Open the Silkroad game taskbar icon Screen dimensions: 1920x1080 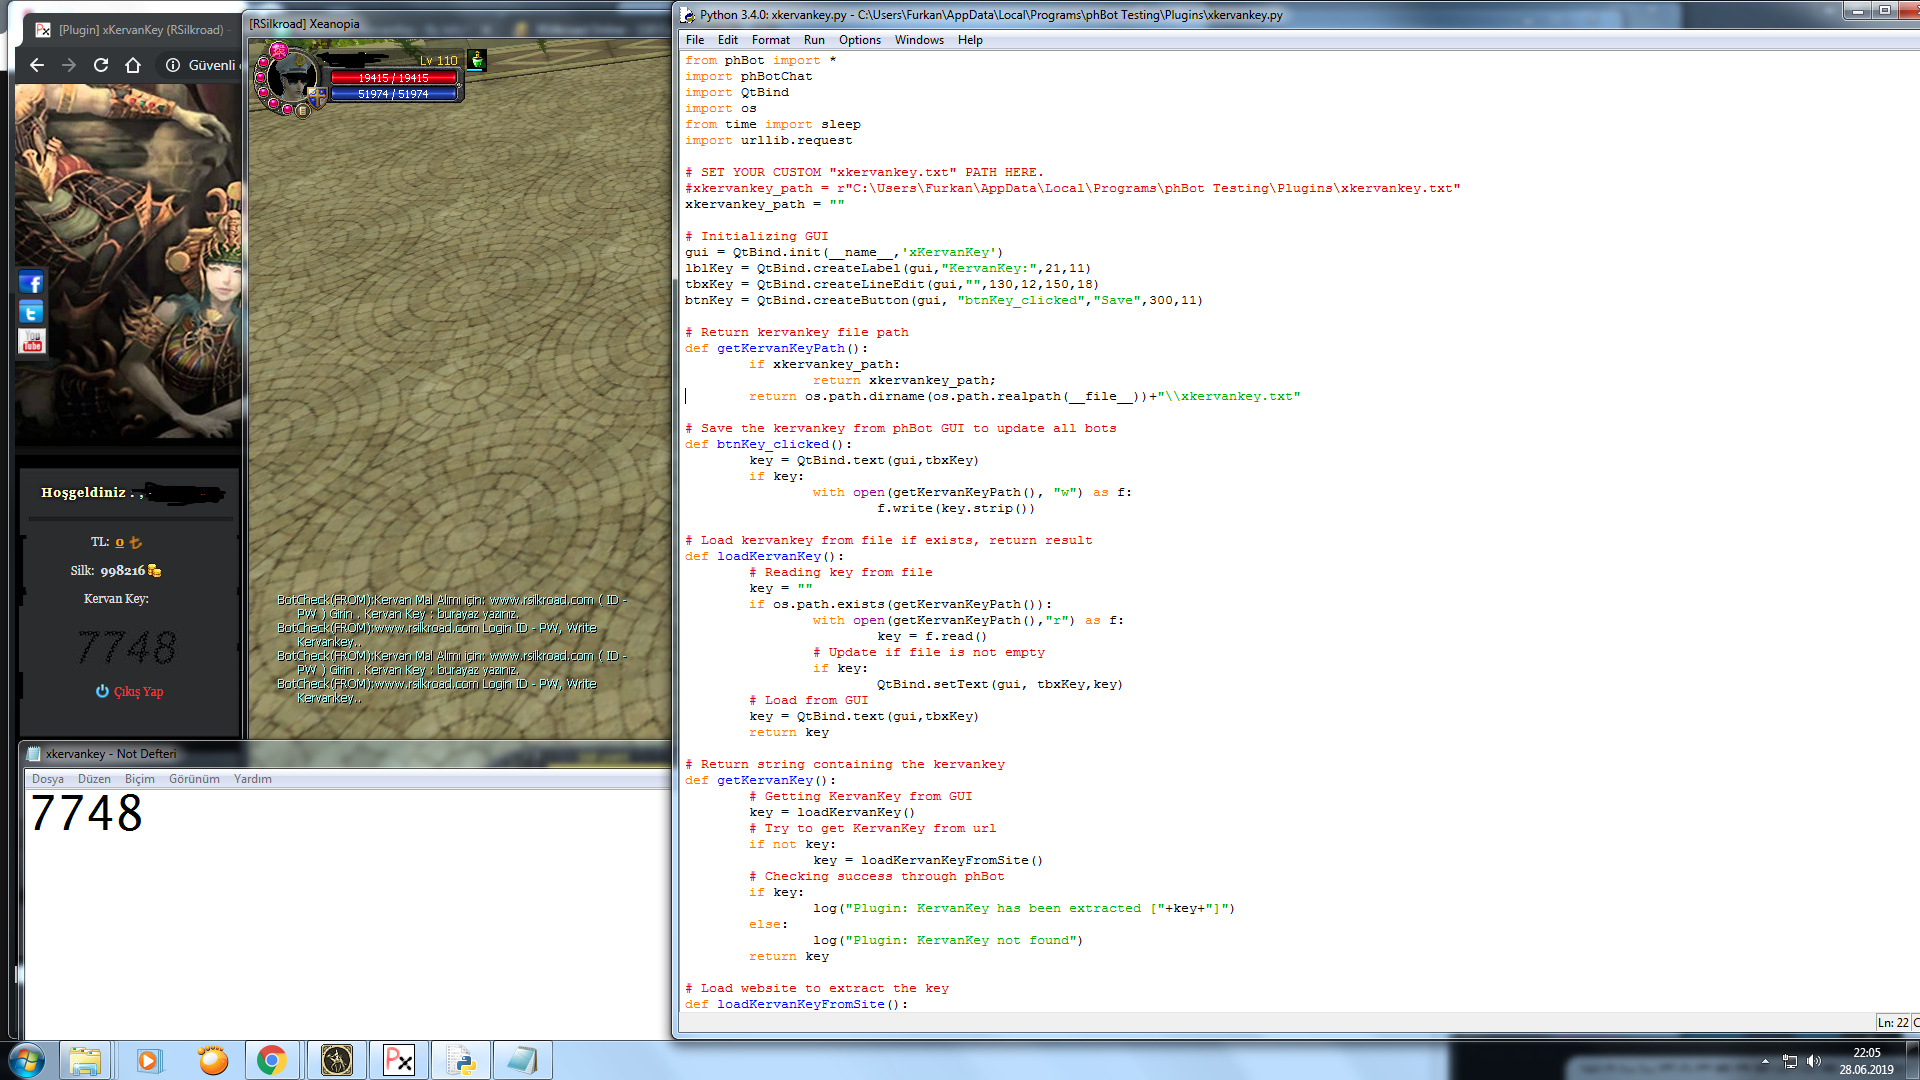click(337, 1060)
